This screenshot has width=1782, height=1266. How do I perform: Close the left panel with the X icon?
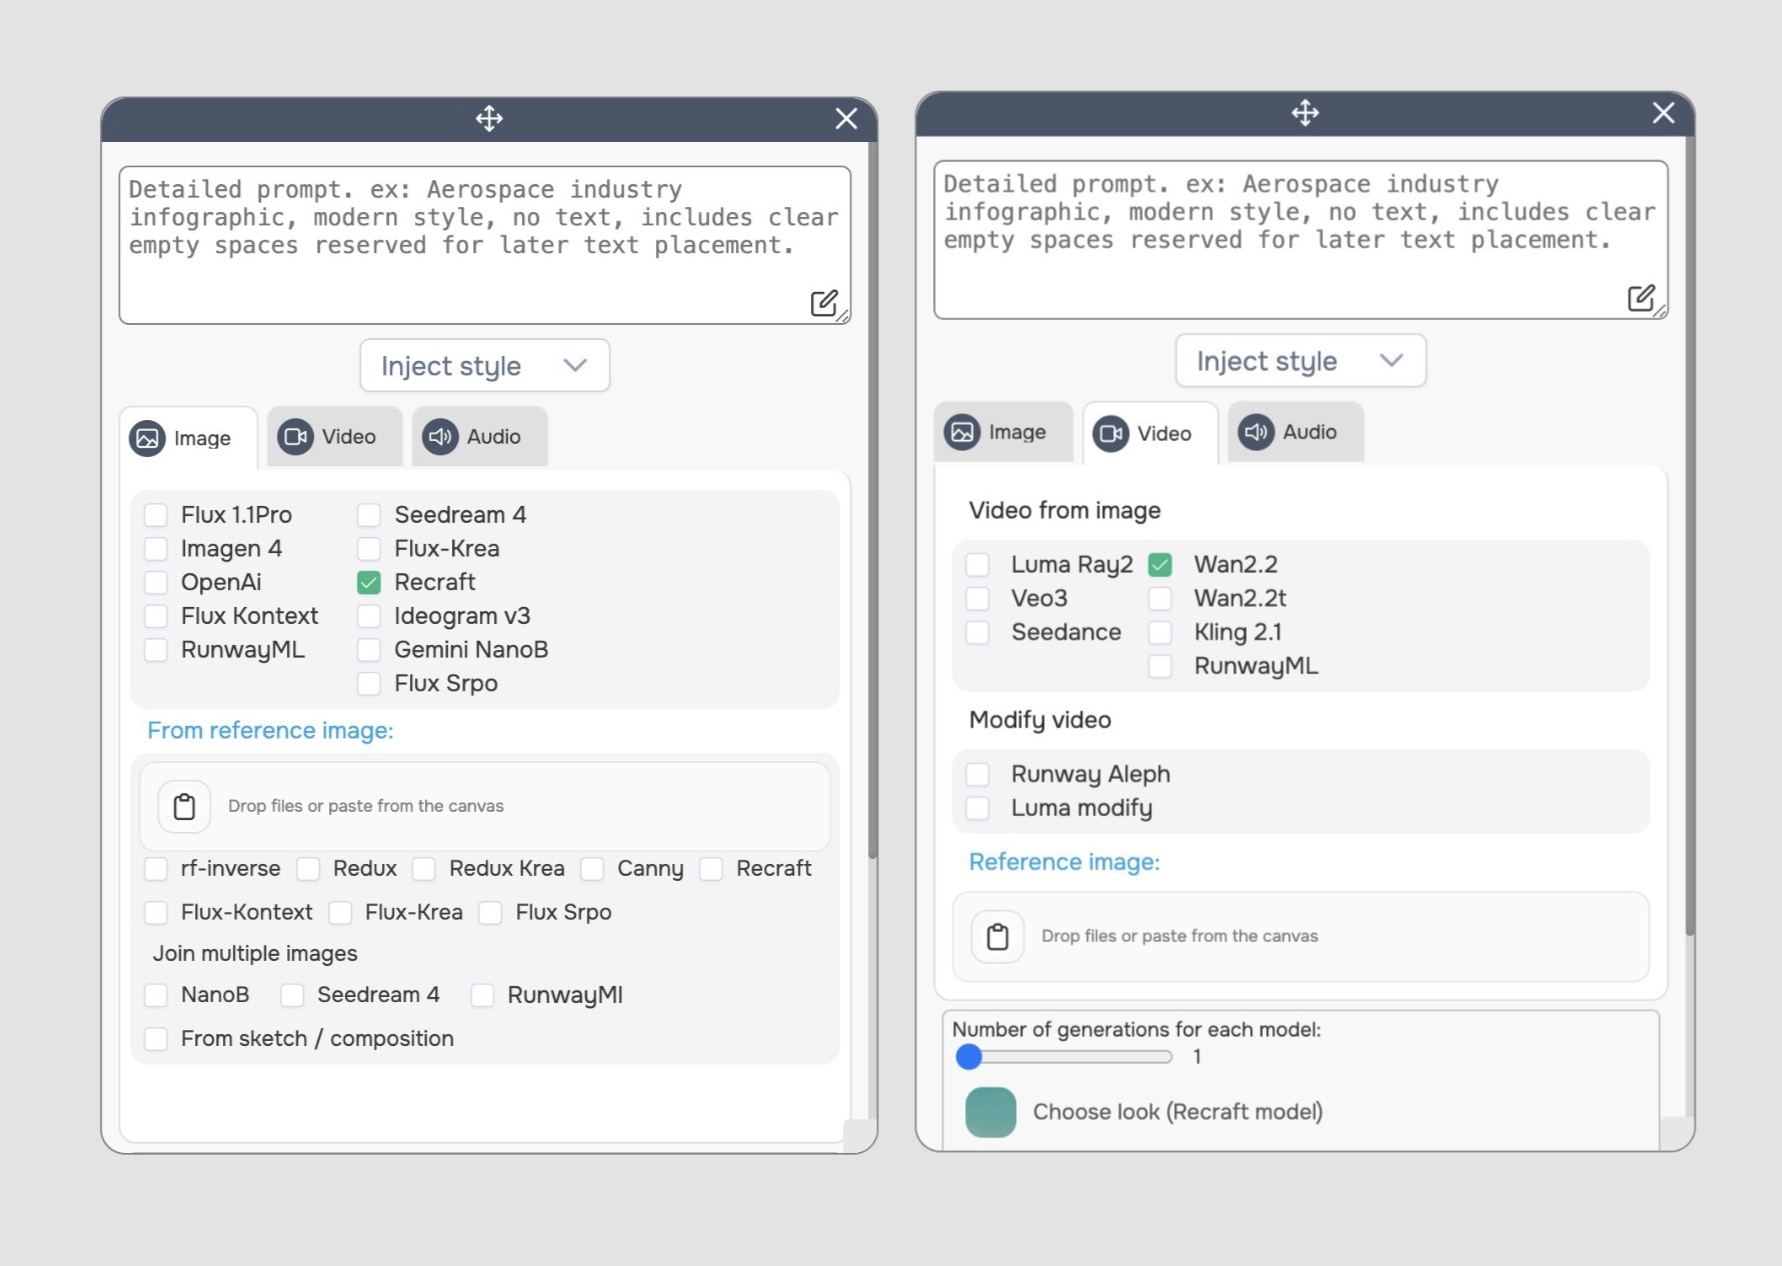tap(846, 119)
